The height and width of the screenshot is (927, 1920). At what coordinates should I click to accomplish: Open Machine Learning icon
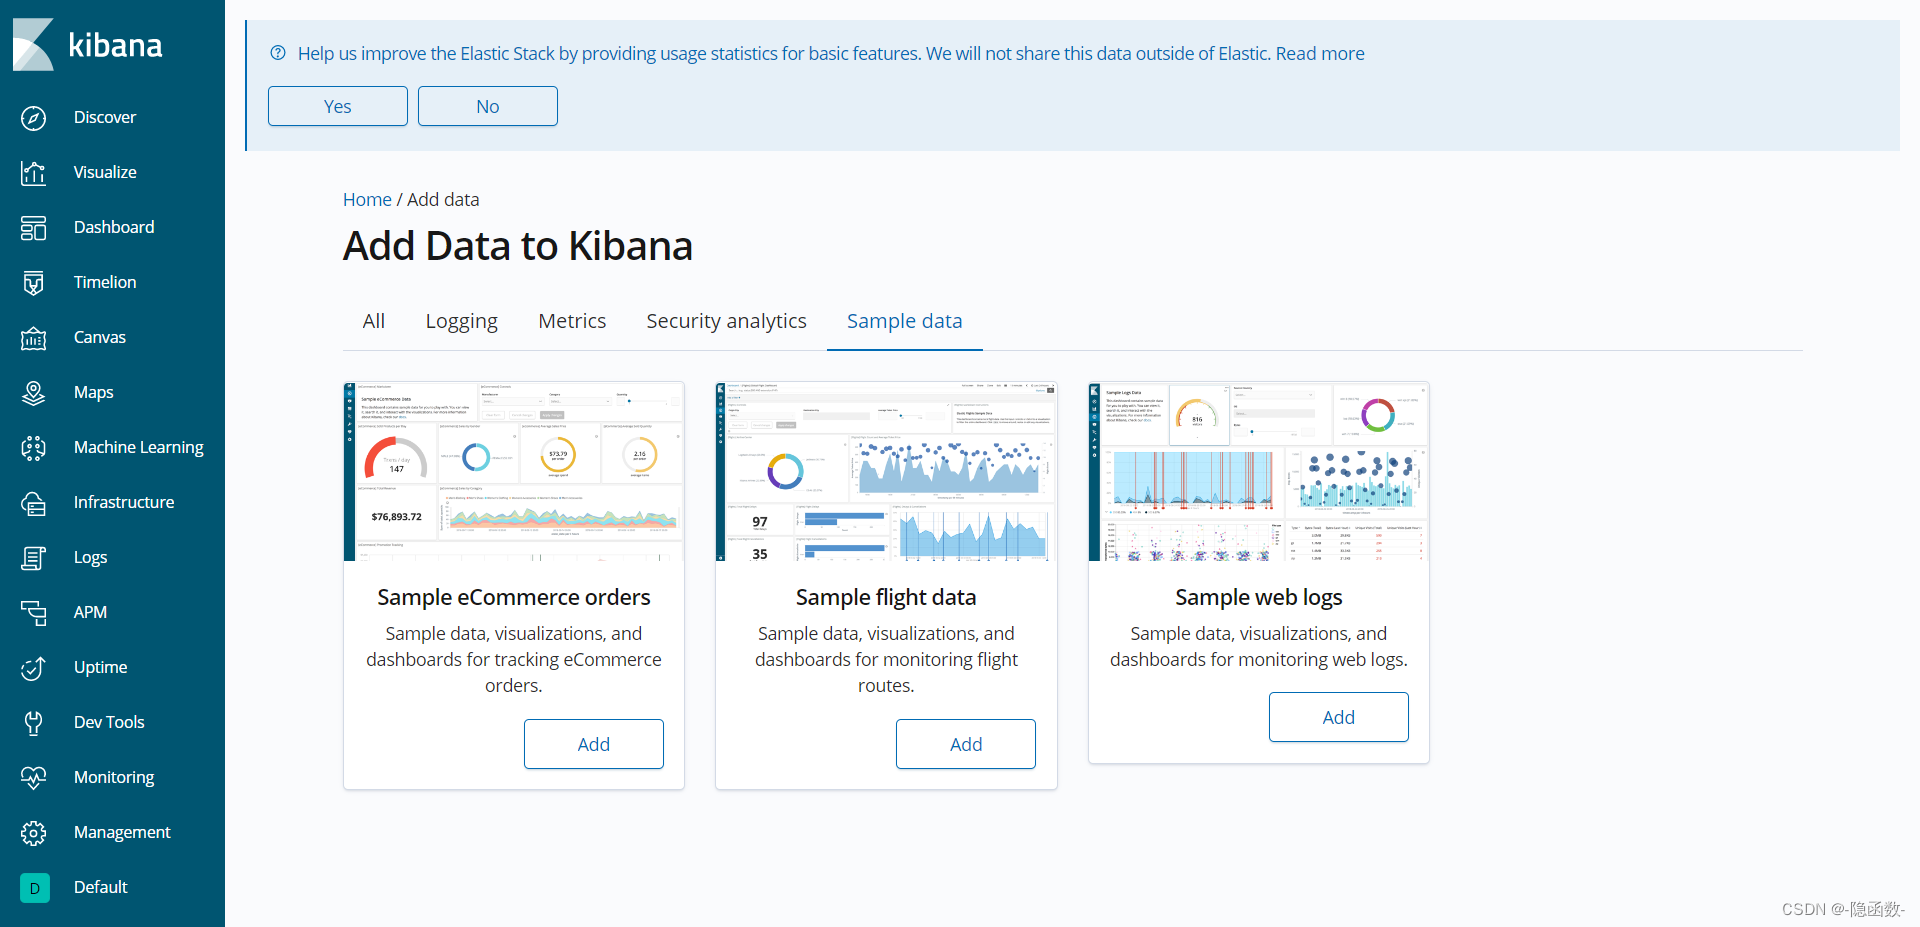(x=33, y=448)
